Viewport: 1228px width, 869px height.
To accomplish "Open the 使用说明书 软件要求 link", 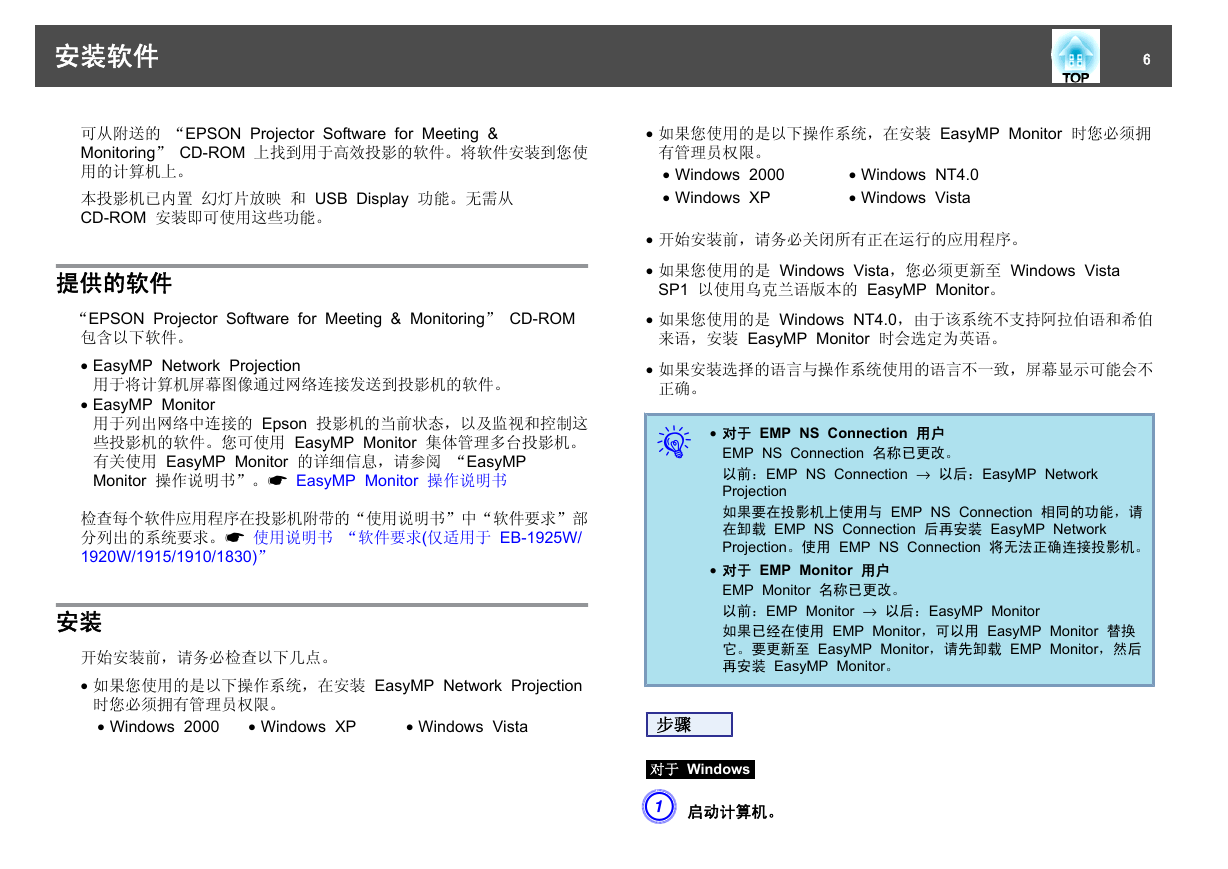I will 331,546.
